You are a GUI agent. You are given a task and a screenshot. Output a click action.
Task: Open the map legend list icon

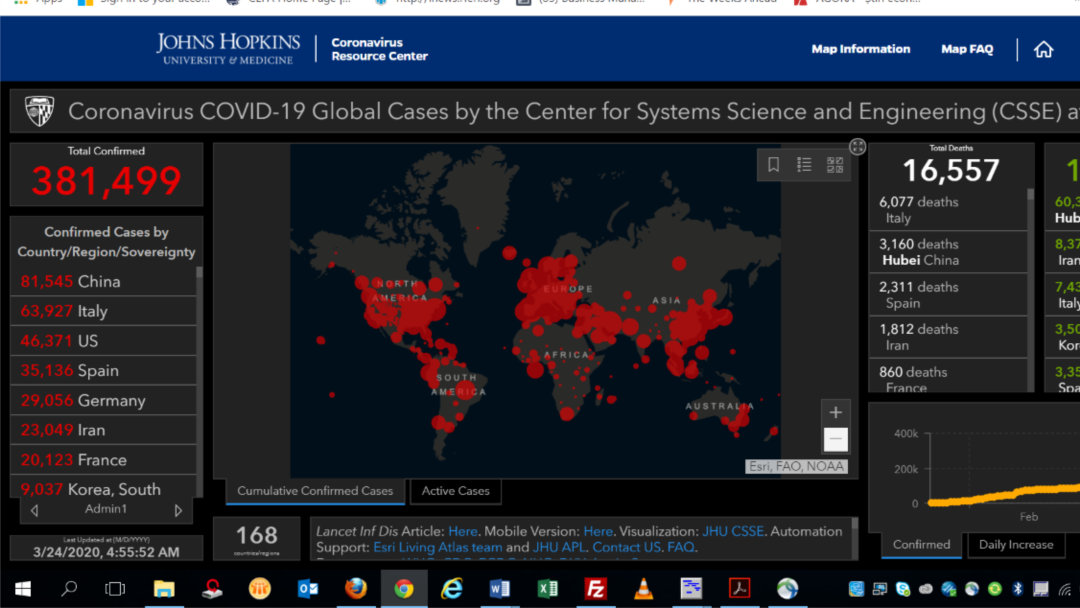804,165
